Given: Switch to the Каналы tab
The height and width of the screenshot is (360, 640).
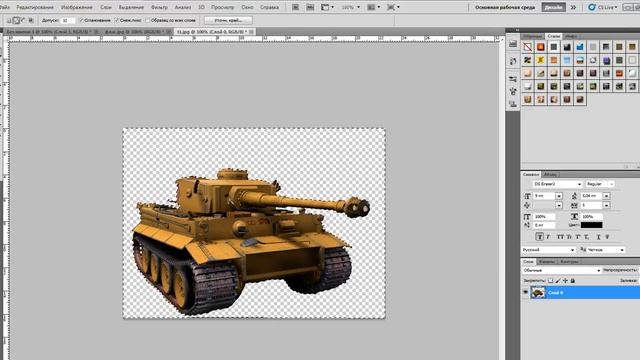Looking at the screenshot, I should coord(546,261).
